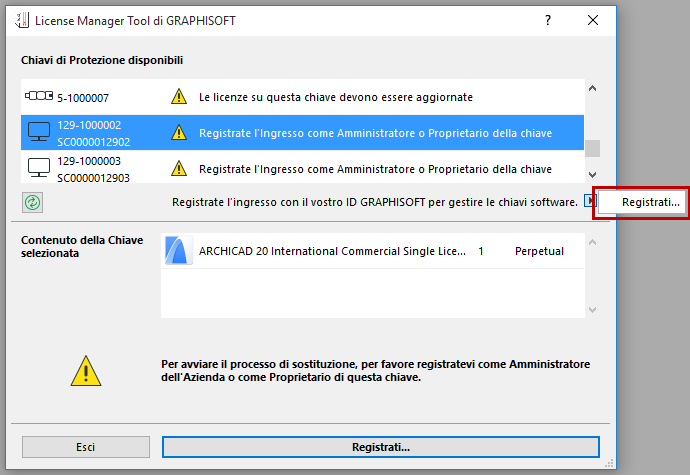
Task: Click the monitor icon for key 129-1000003
Action: click(39, 168)
